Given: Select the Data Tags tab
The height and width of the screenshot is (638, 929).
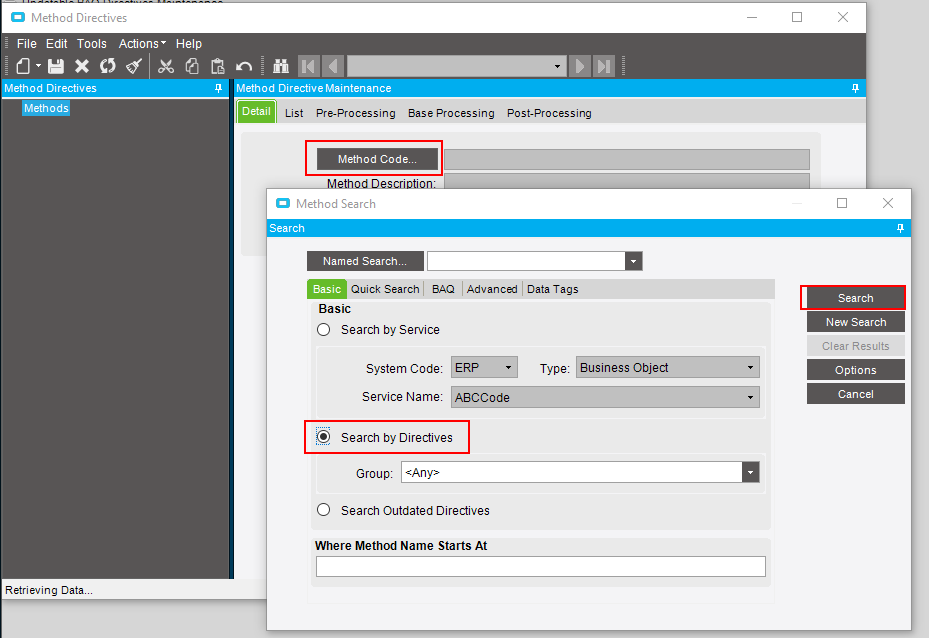Looking at the screenshot, I should 553,289.
